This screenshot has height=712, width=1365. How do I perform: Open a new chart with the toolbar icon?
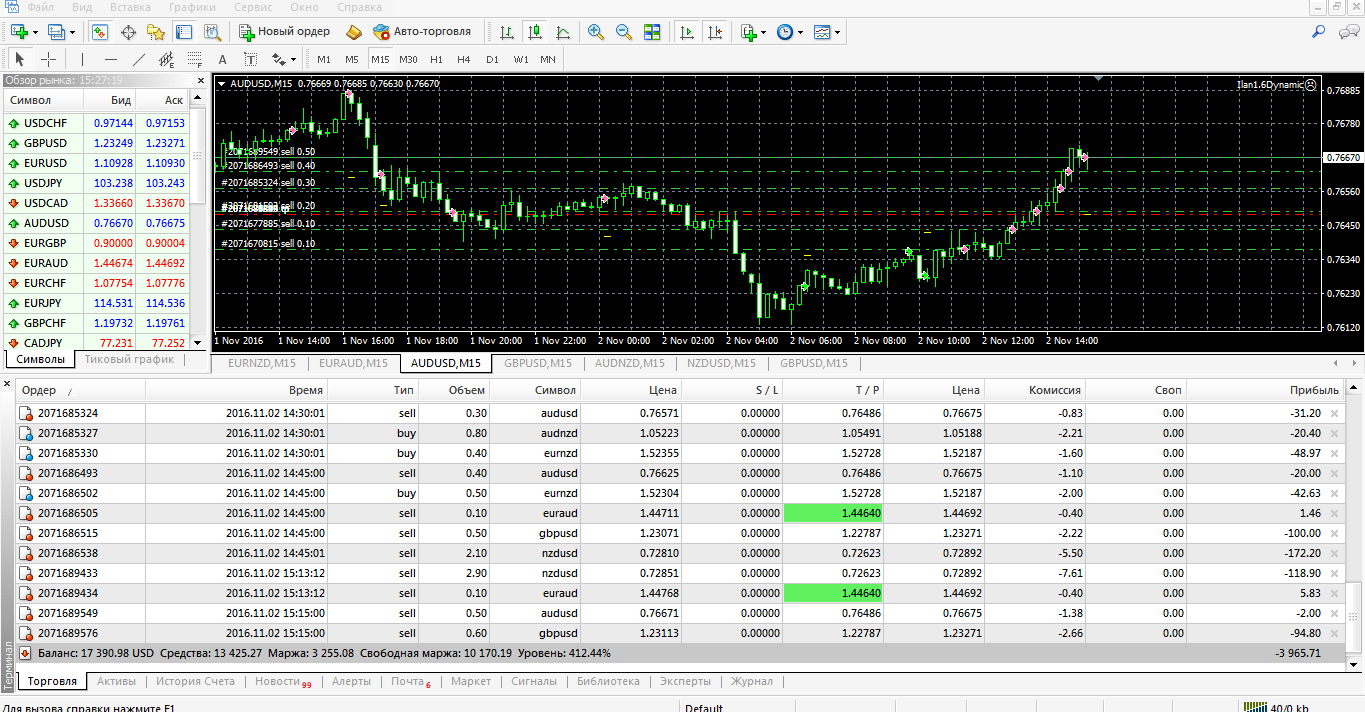tap(18, 32)
